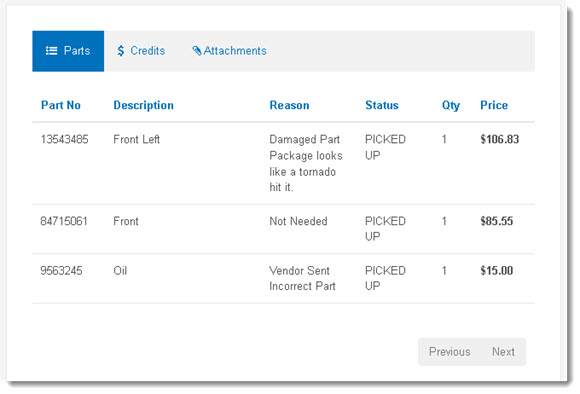Sort by Qty column header
Viewport: 580px width, 394px height.
451,106
